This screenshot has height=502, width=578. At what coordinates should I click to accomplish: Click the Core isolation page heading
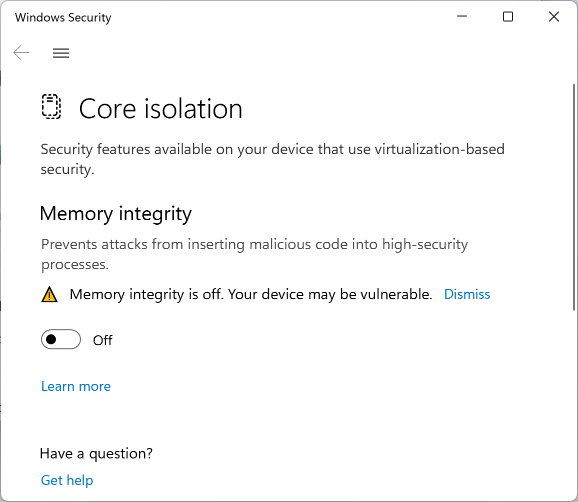tap(161, 109)
